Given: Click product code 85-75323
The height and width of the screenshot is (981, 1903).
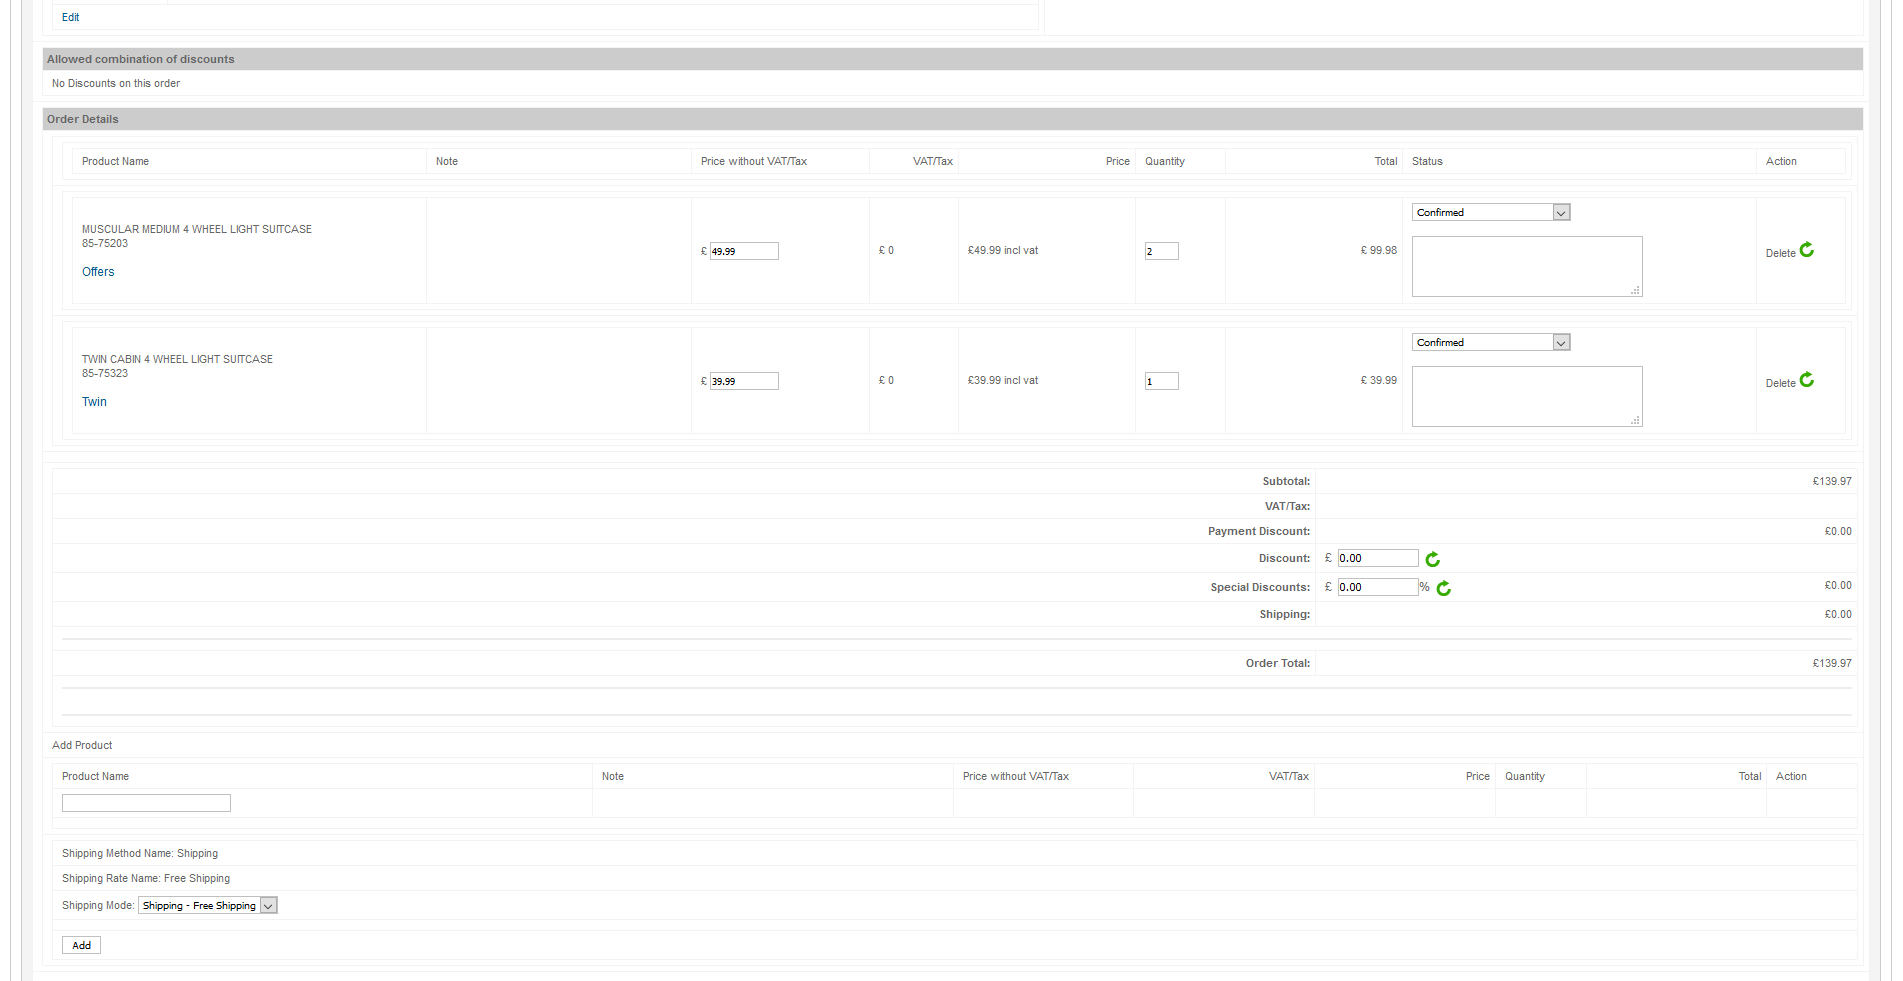Looking at the screenshot, I should (105, 374).
